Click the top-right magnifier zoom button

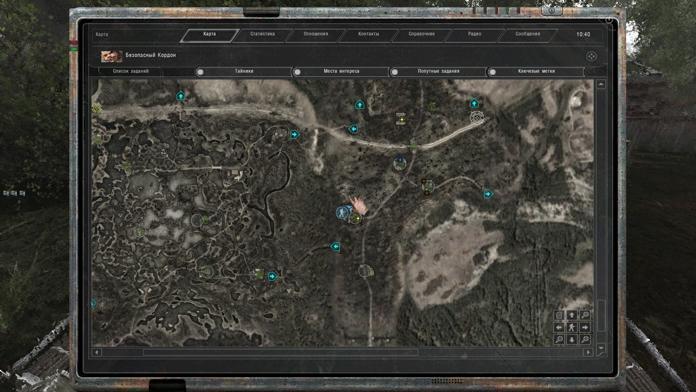point(585,315)
